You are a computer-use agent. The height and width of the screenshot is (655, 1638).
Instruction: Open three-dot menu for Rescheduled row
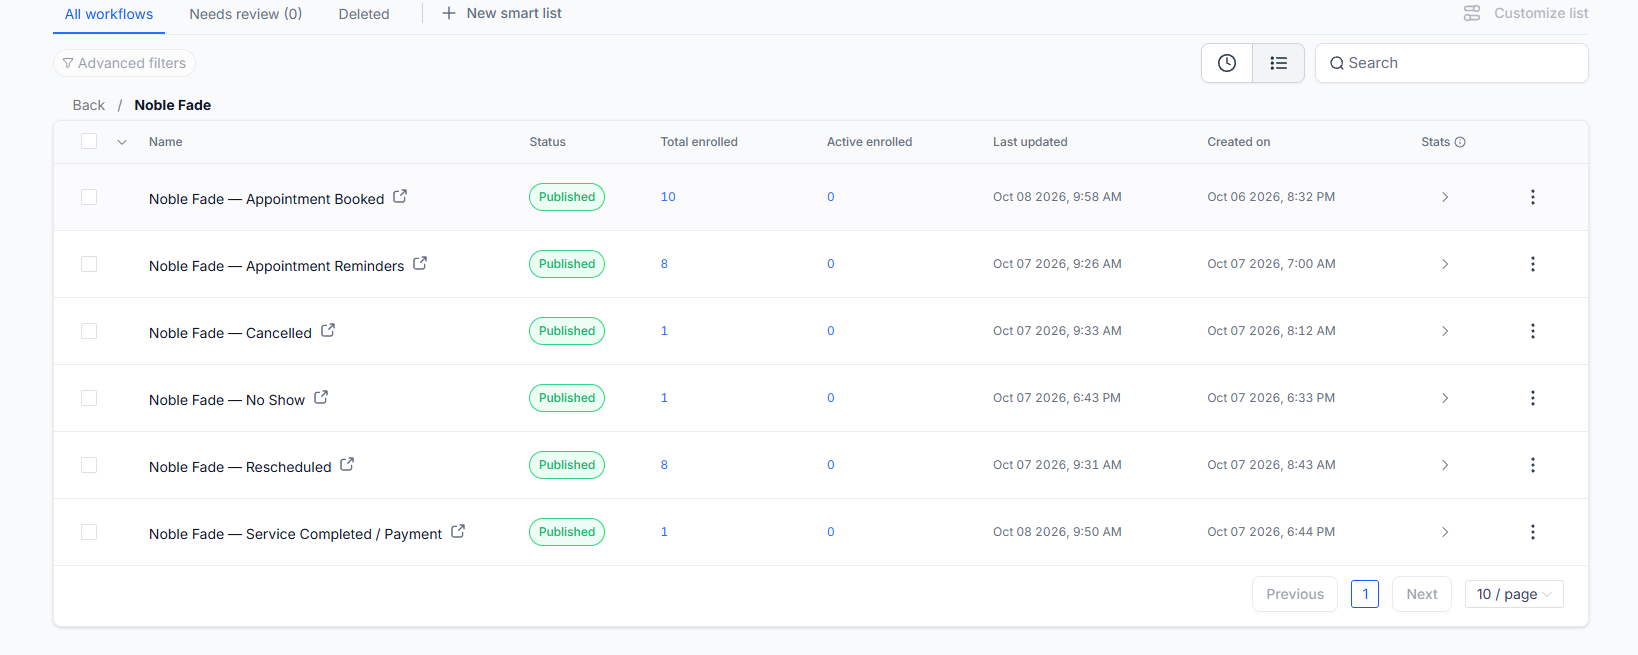point(1532,465)
